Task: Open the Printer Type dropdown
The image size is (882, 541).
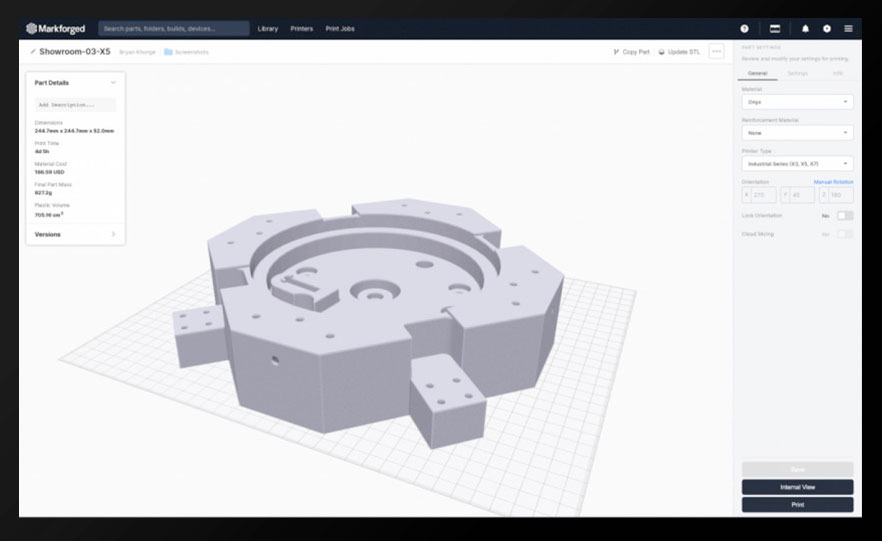Action: pos(797,164)
